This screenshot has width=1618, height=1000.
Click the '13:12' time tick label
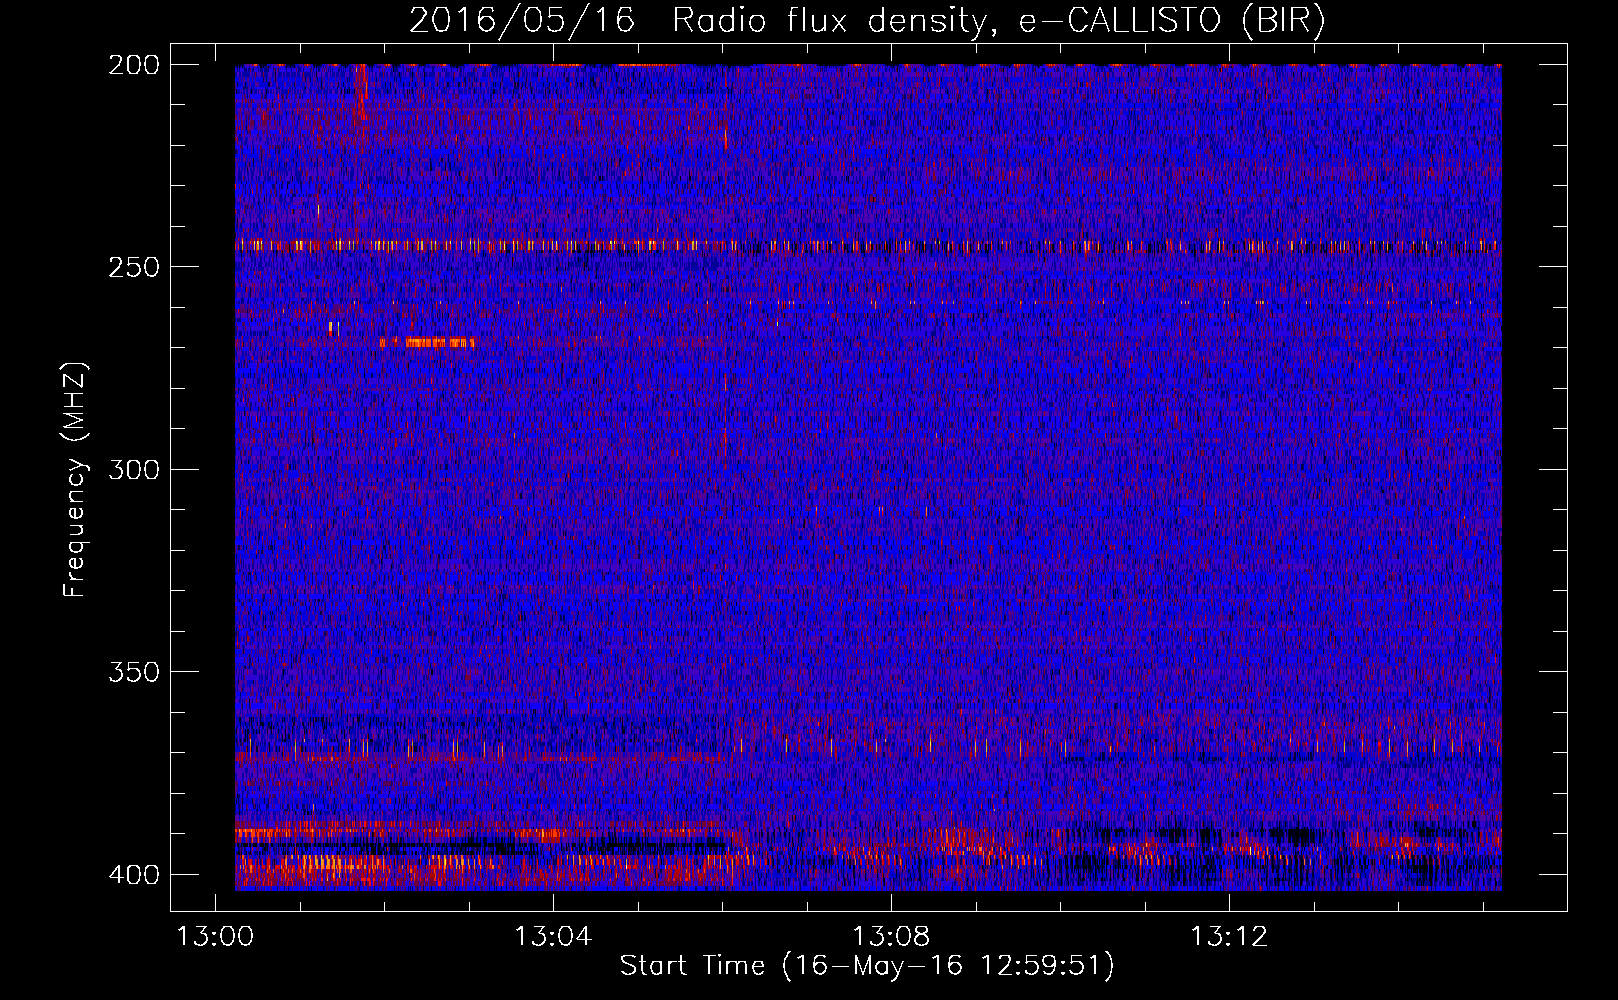[x=1229, y=937]
